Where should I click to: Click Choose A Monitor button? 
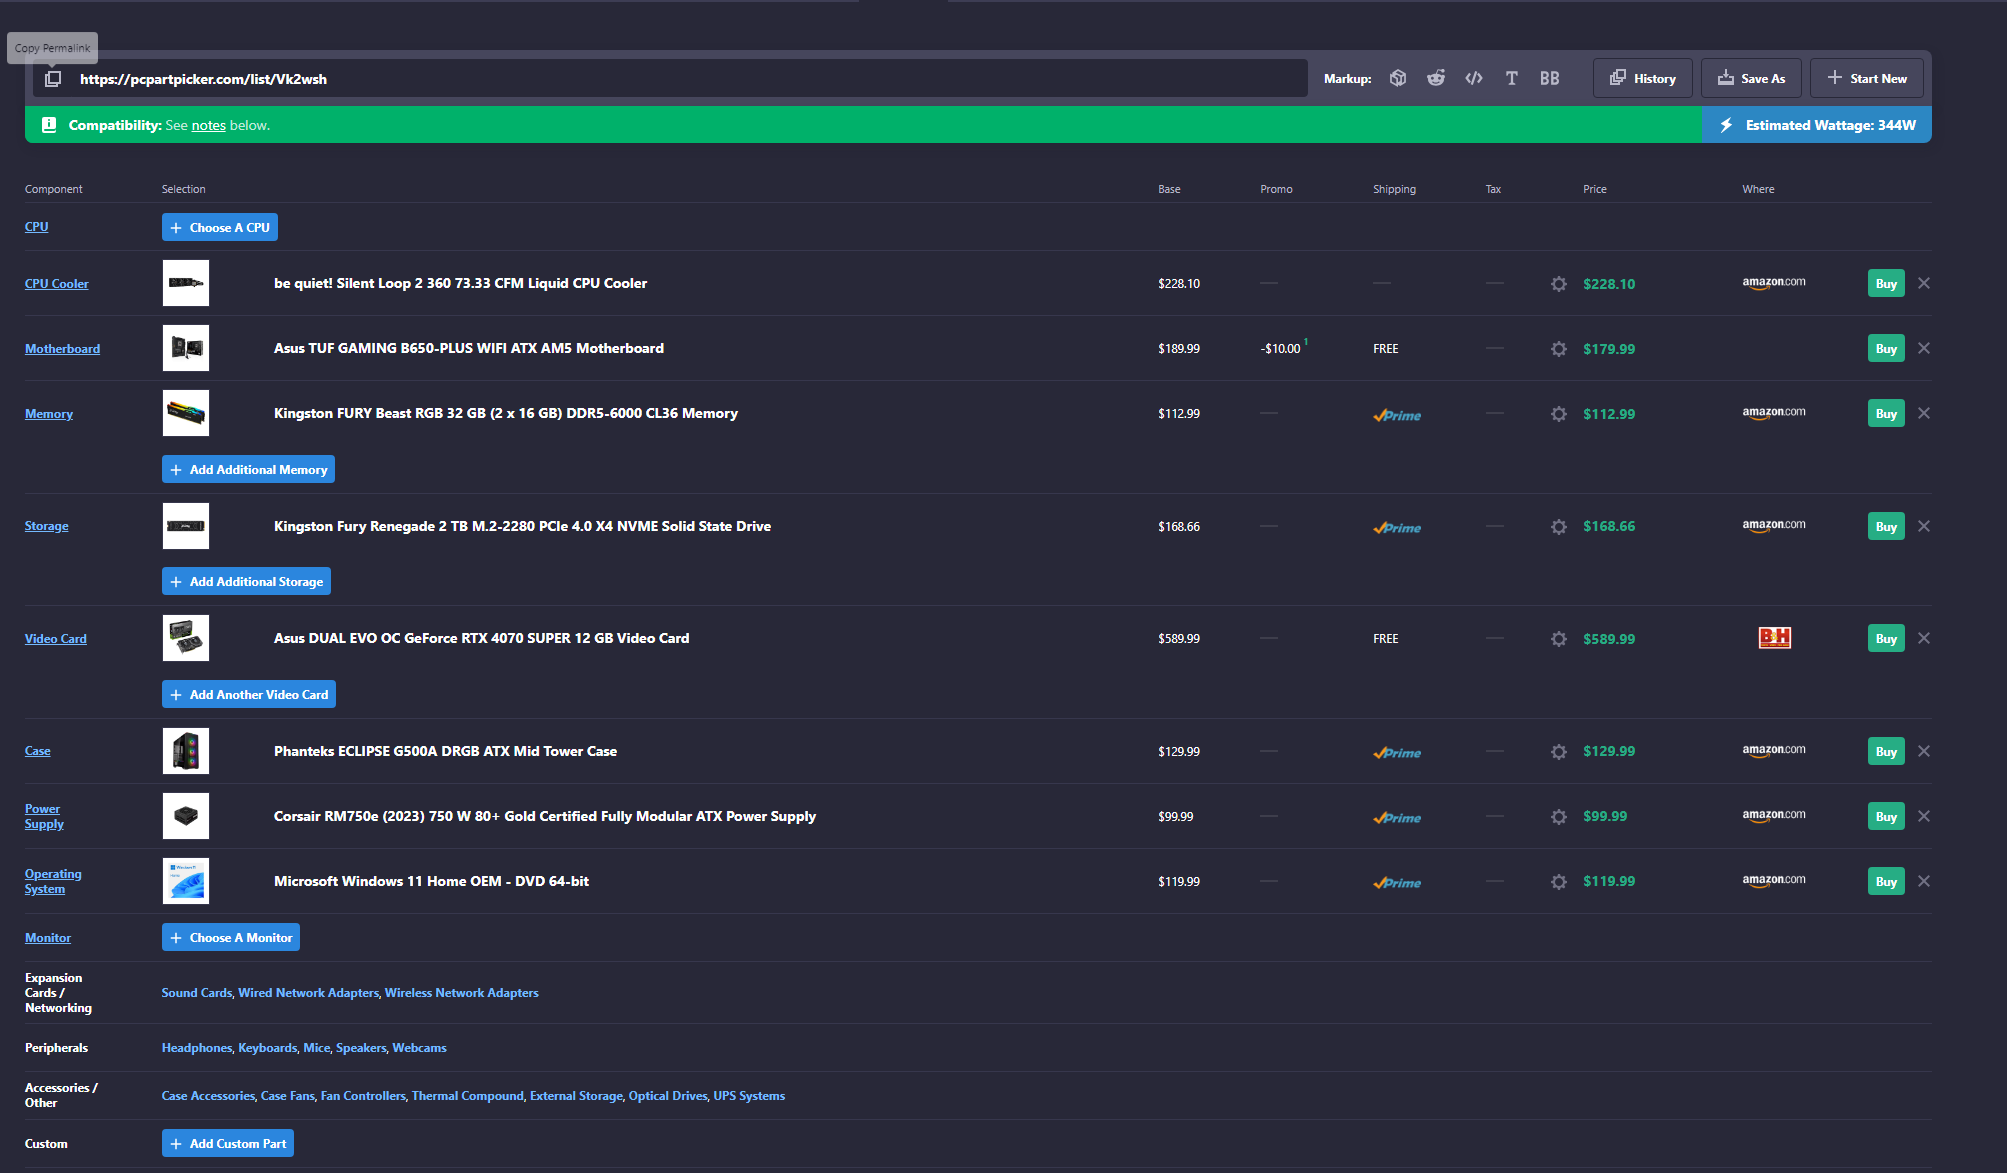231,937
